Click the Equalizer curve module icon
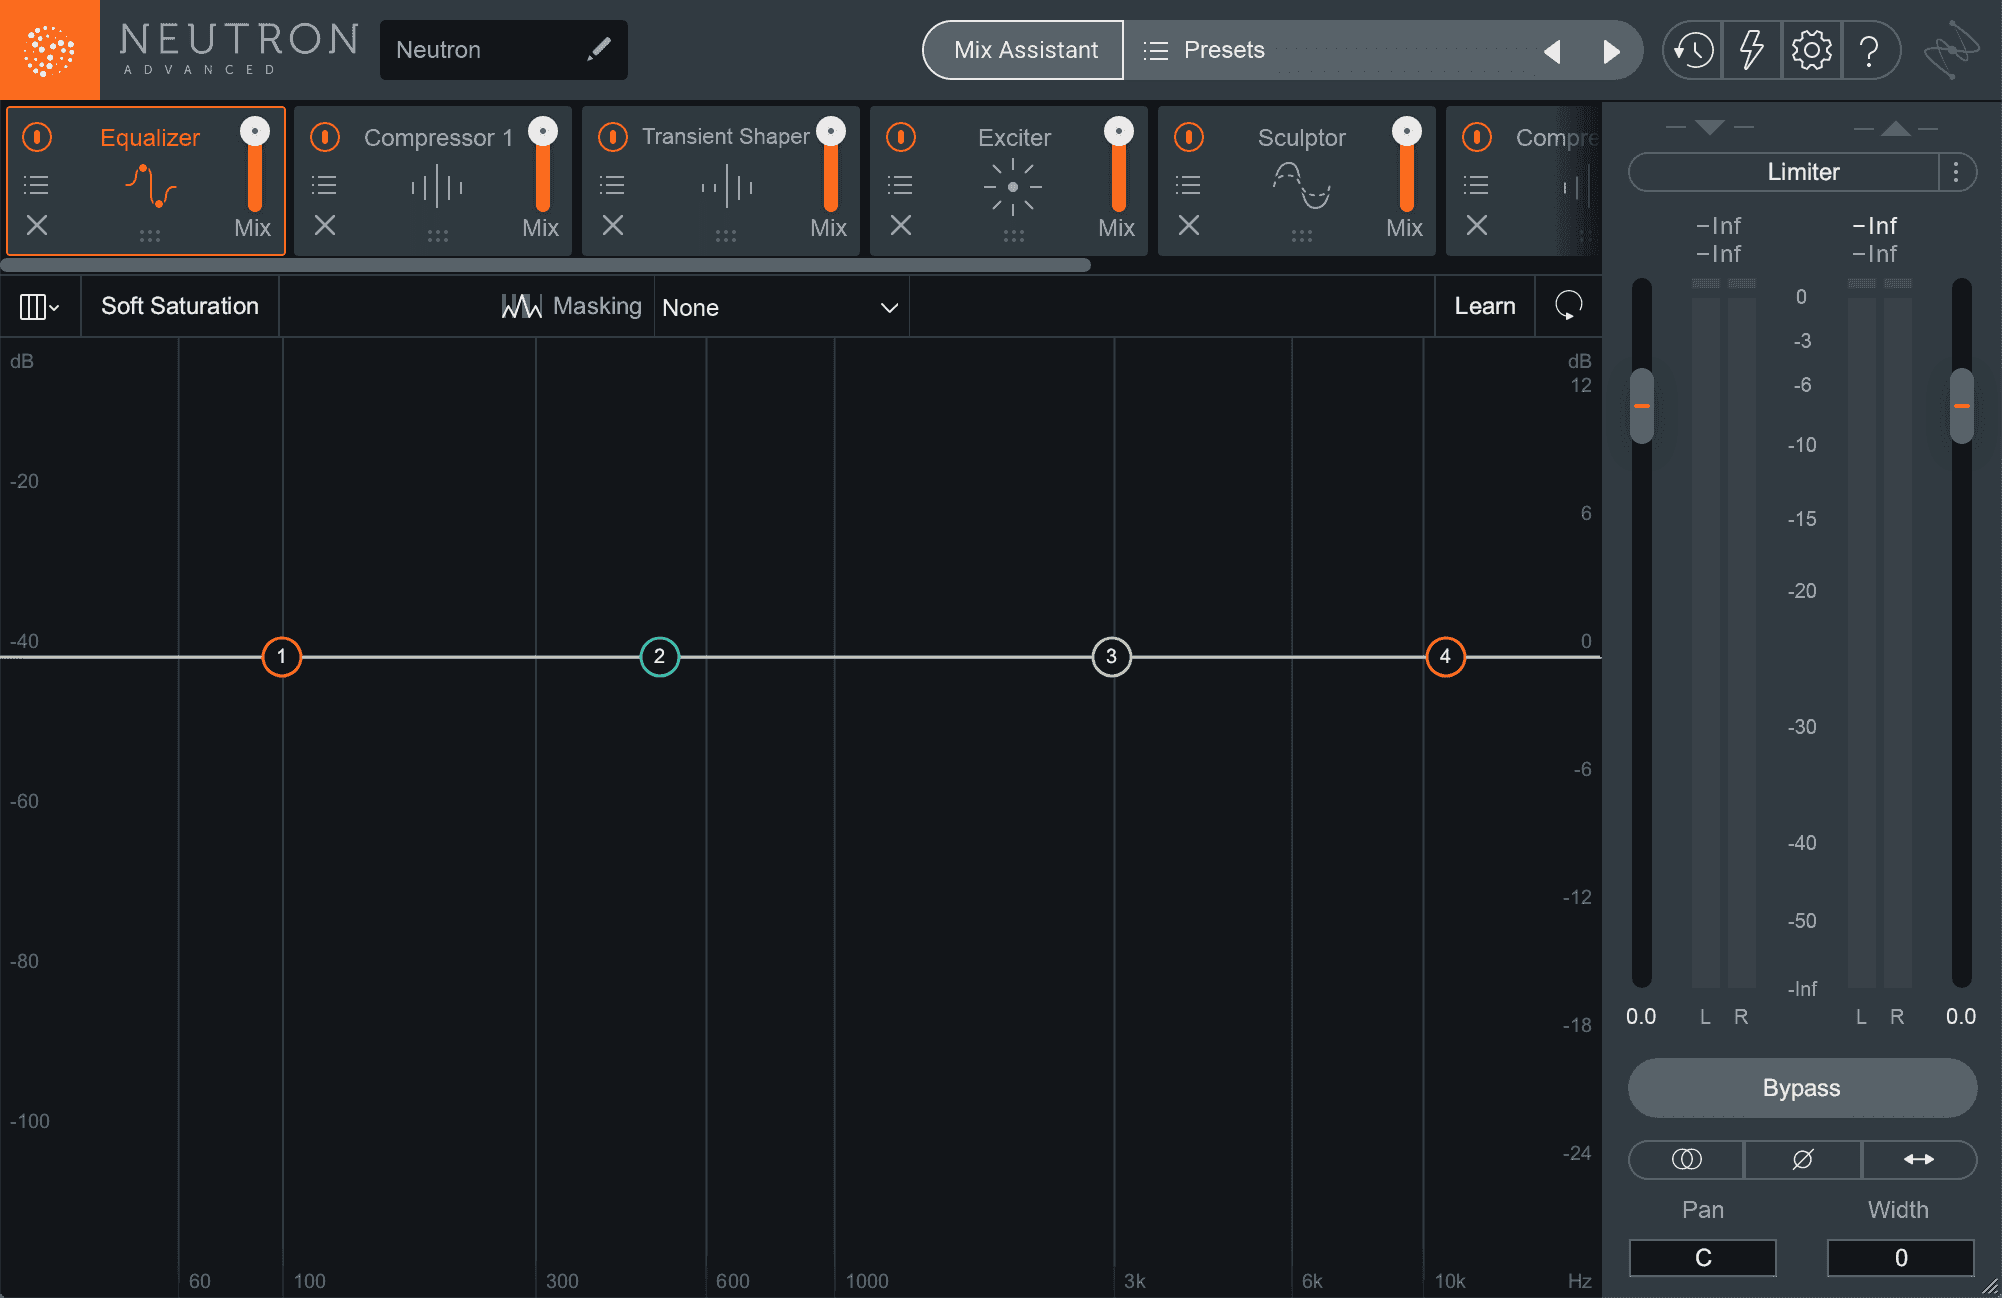The image size is (2002, 1298). point(151,186)
